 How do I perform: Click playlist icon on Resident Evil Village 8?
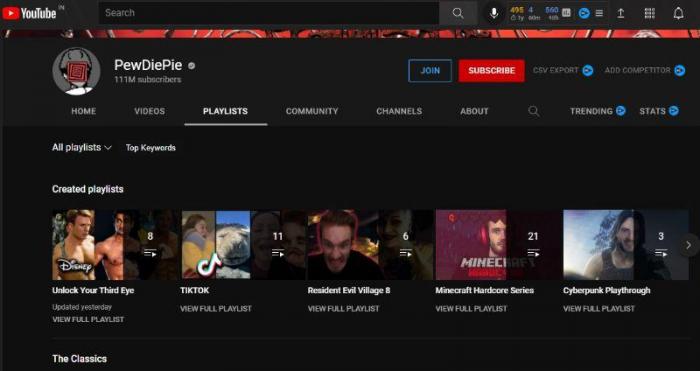coord(405,253)
